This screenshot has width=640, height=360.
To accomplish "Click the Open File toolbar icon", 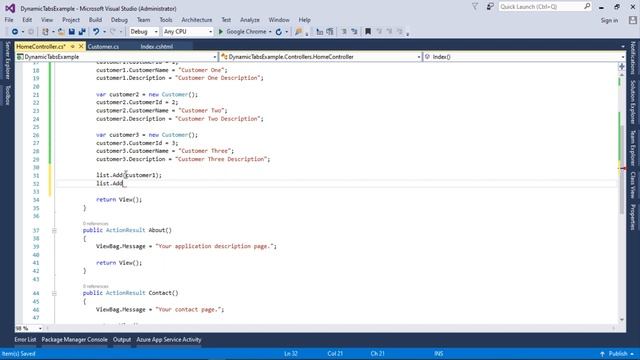I will 61,31.
